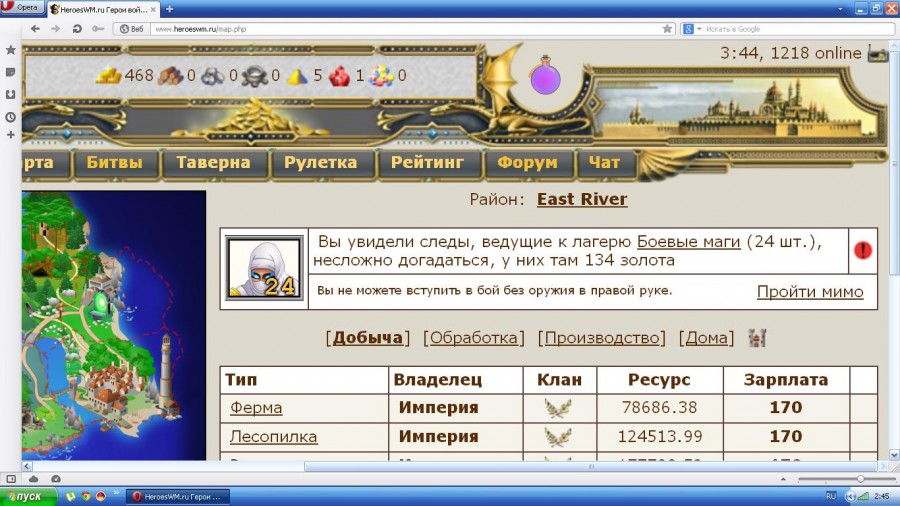900x506 pixels.
Task: Open the Bookmarks panel star in the sidebar
Action: pyautogui.click(x=10, y=50)
